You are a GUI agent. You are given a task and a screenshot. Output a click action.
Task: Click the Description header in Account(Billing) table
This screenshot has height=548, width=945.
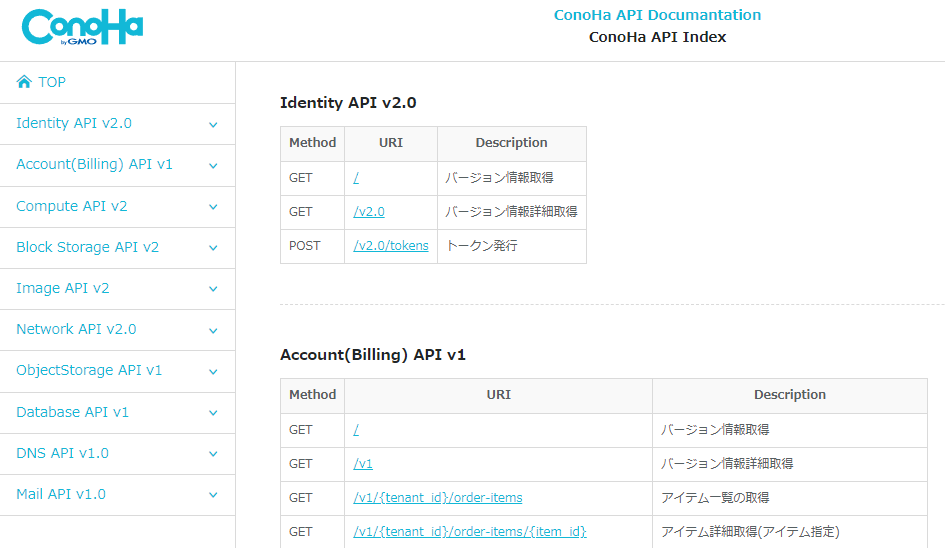click(790, 395)
